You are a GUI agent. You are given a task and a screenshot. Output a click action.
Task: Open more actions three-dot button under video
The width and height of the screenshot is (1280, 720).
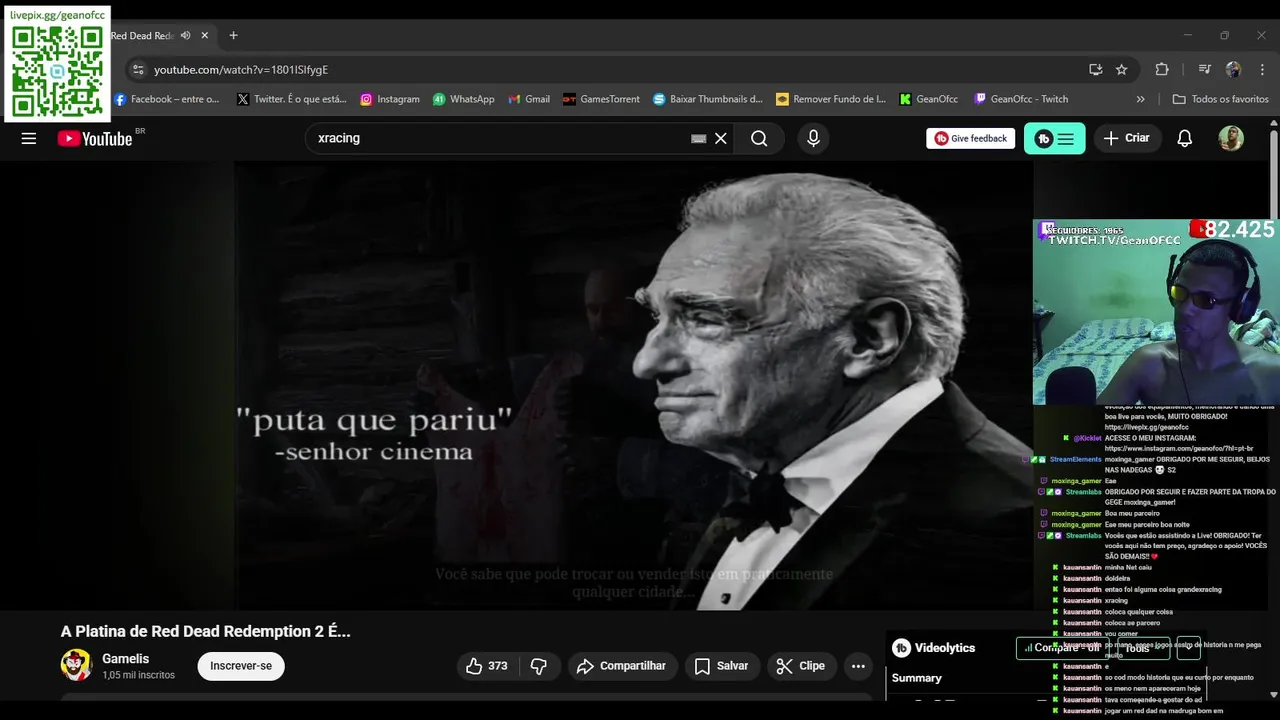pos(858,666)
